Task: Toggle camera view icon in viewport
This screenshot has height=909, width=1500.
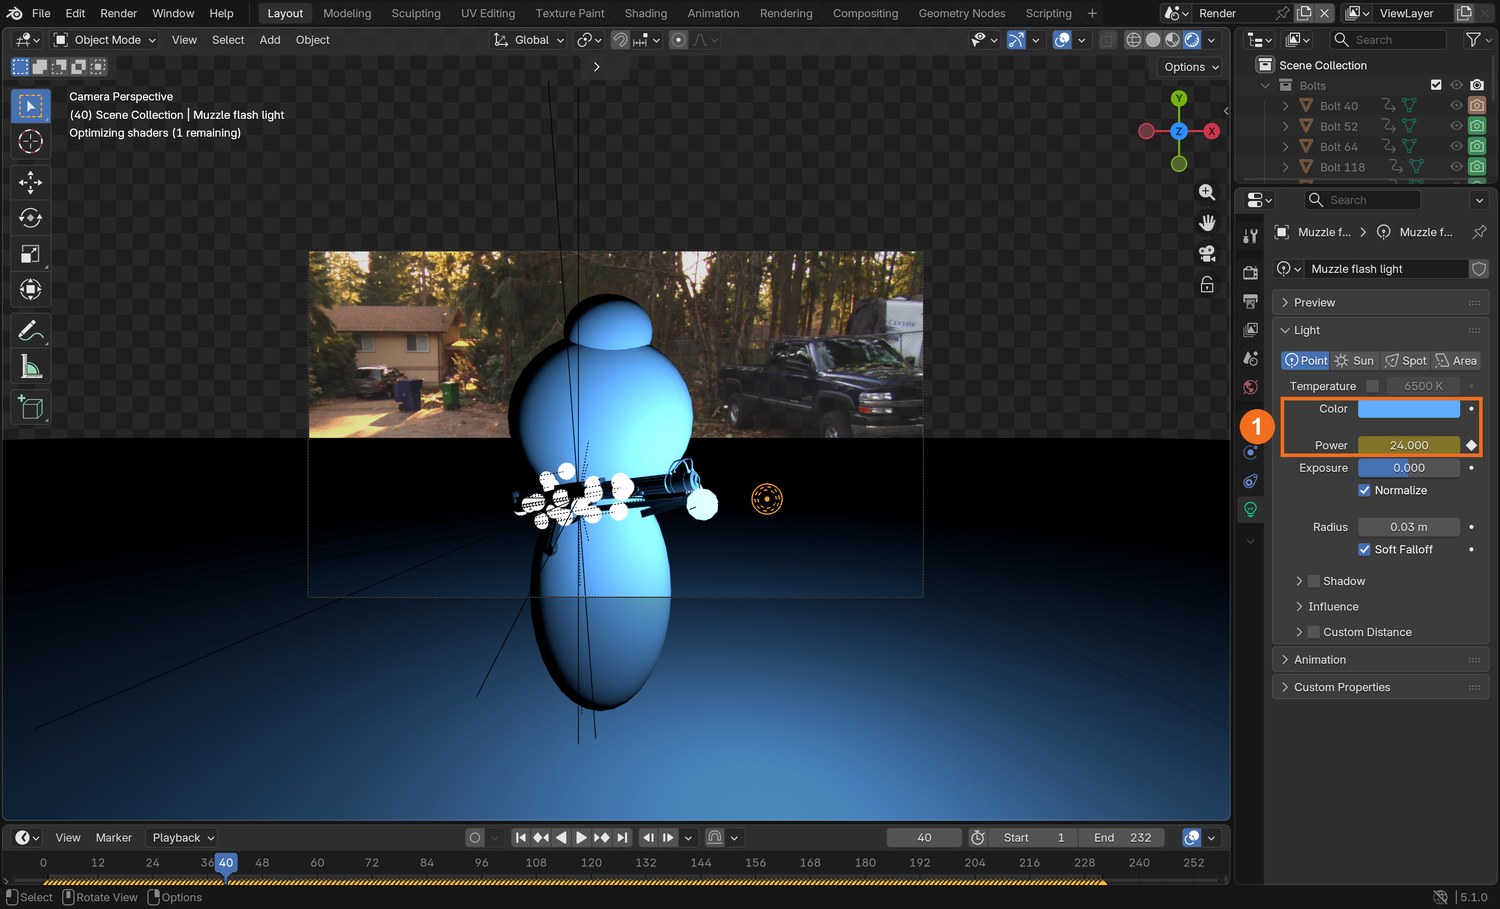Action: [1207, 254]
